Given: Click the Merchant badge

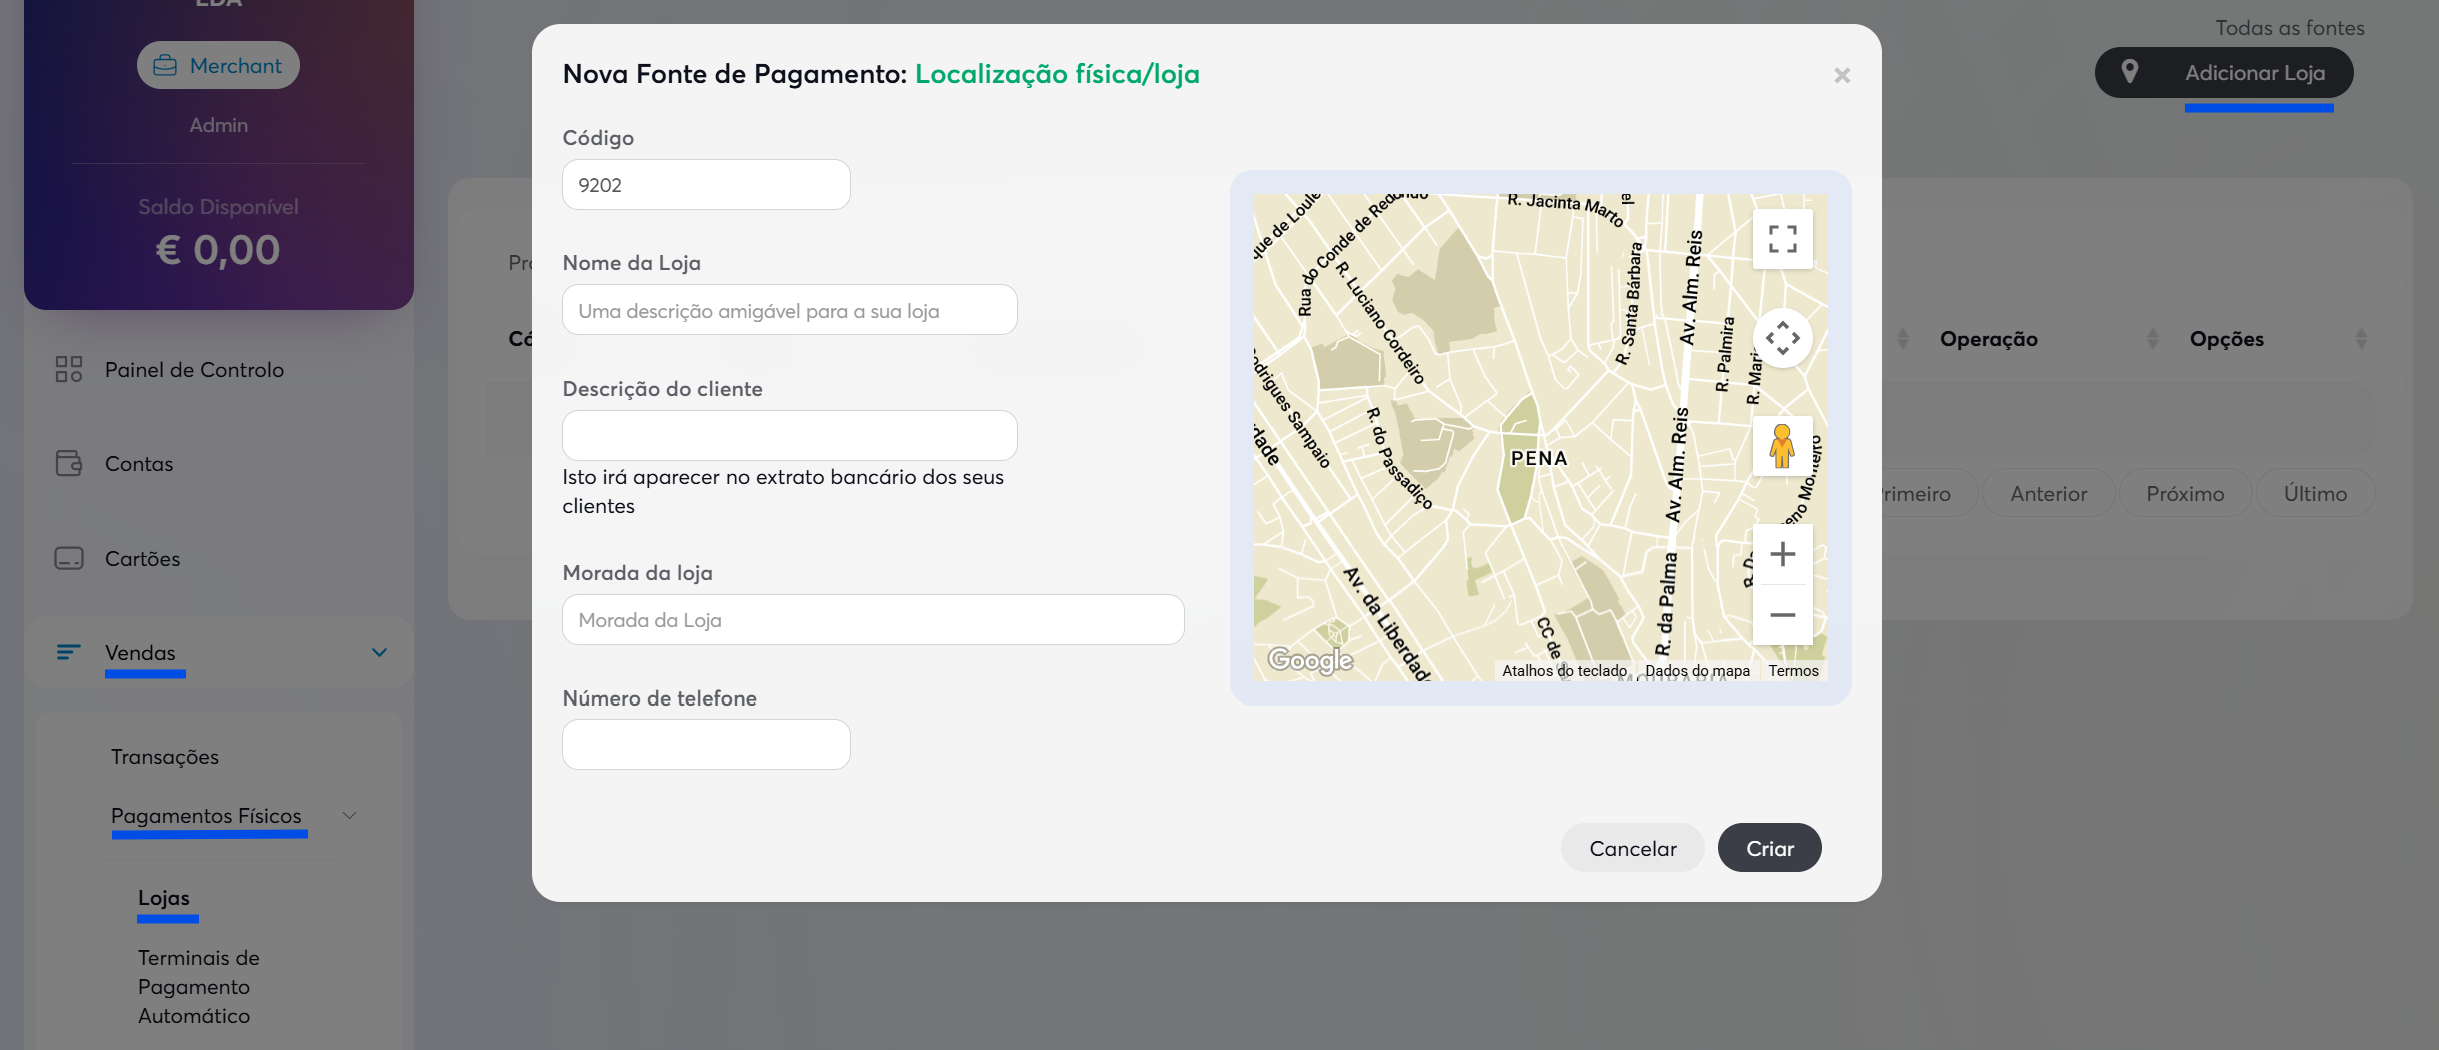Looking at the screenshot, I should pyautogui.click(x=218, y=66).
